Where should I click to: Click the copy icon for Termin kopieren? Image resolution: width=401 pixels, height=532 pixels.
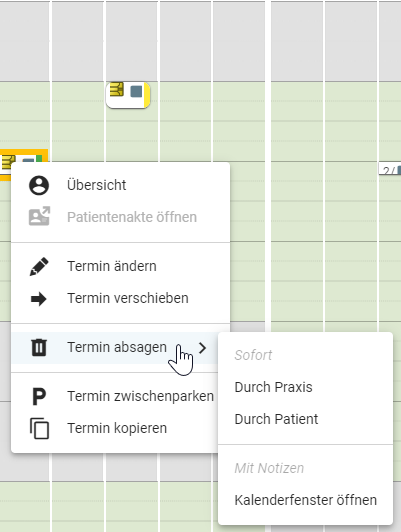tap(39, 429)
